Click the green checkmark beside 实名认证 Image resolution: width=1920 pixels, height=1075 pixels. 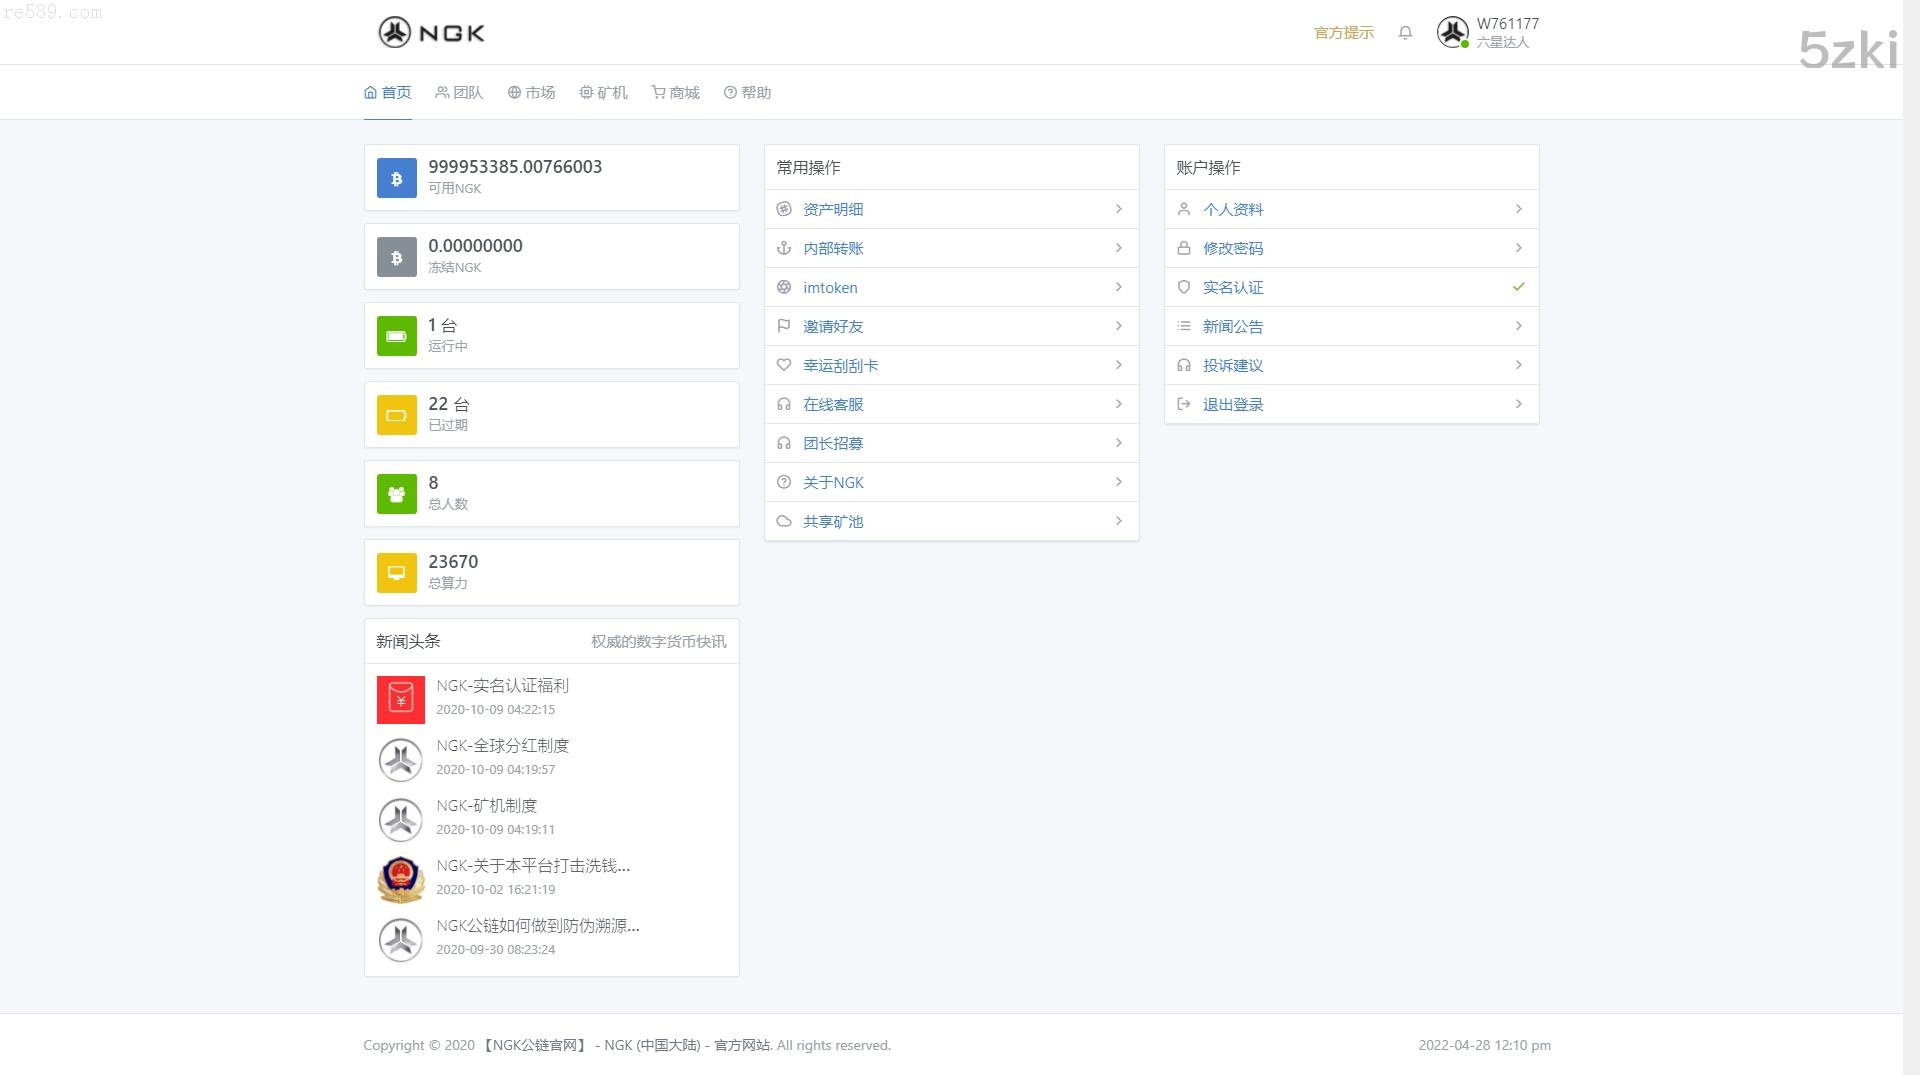point(1518,287)
